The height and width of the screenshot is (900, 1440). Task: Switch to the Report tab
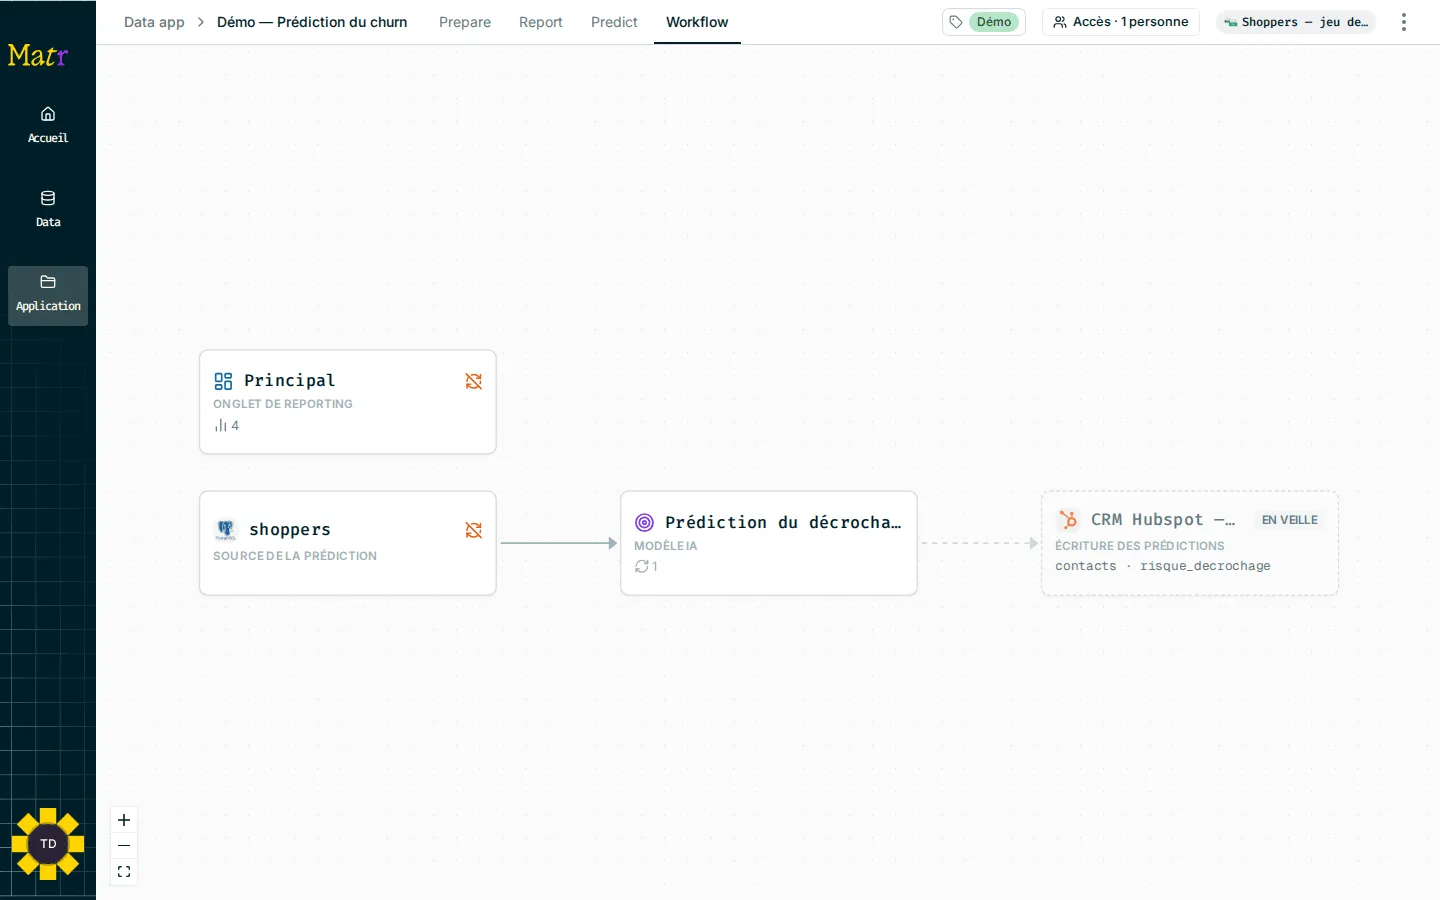tap(541, 22)
